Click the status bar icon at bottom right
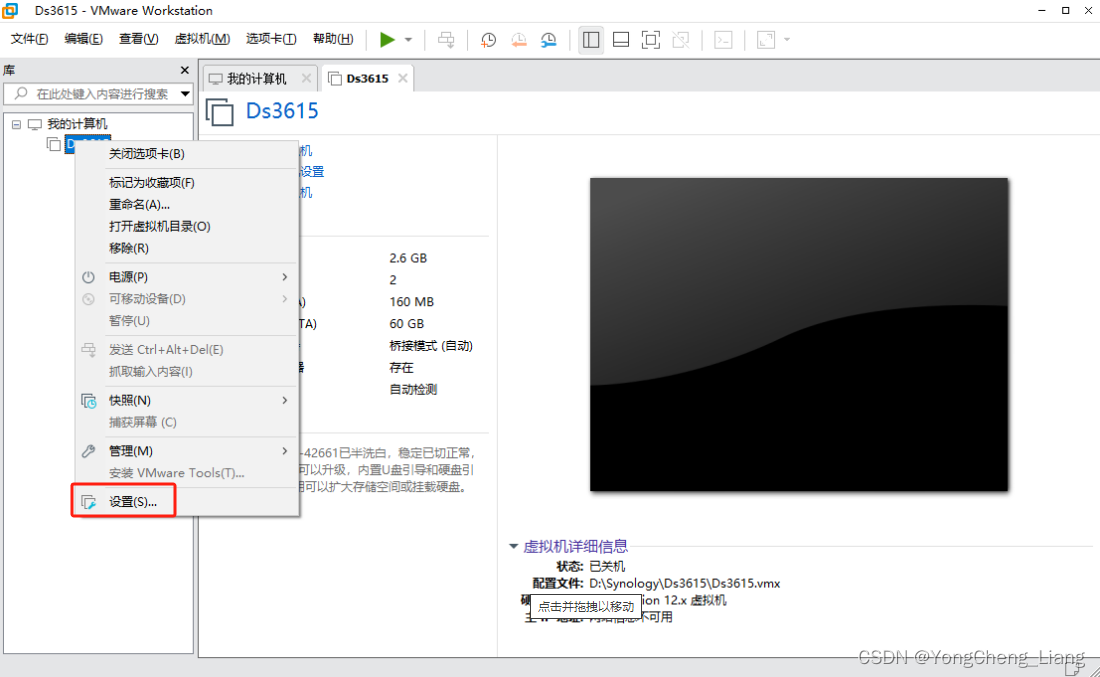The image size is (1100, 677). point(1073,667)
